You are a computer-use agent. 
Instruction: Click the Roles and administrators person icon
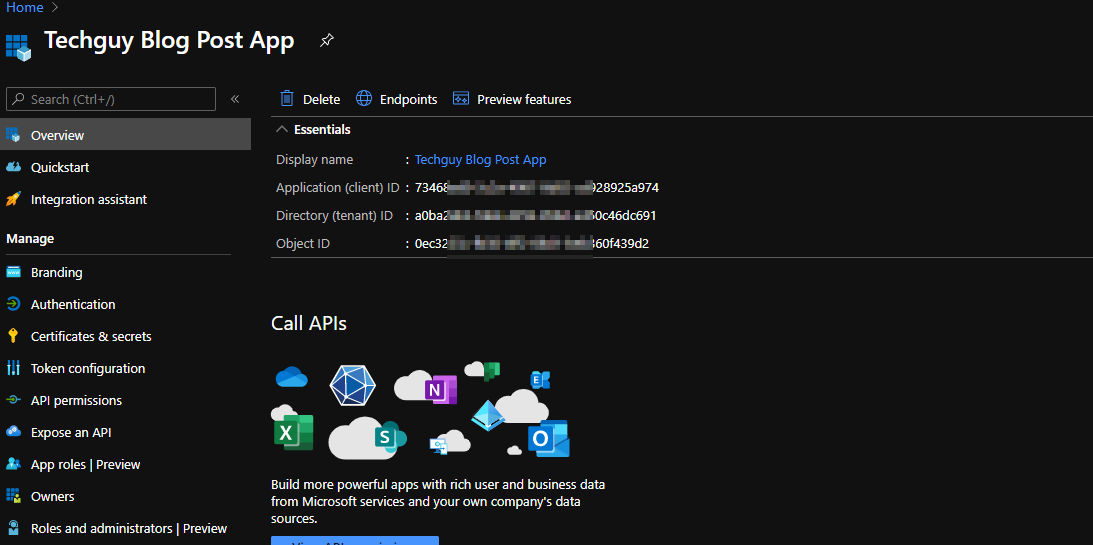pos(13,529)
